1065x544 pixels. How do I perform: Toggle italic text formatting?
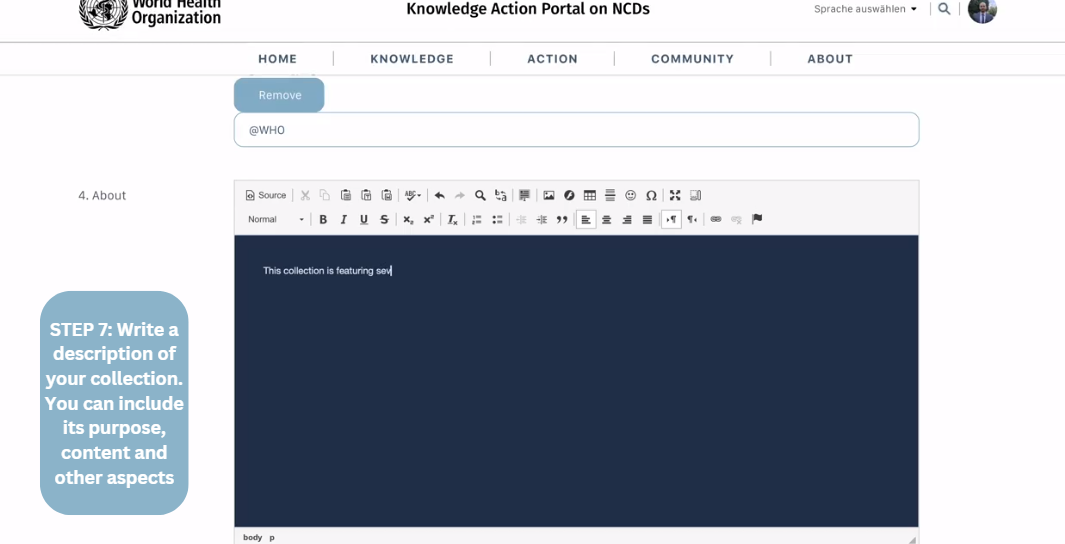click(343, 220)
